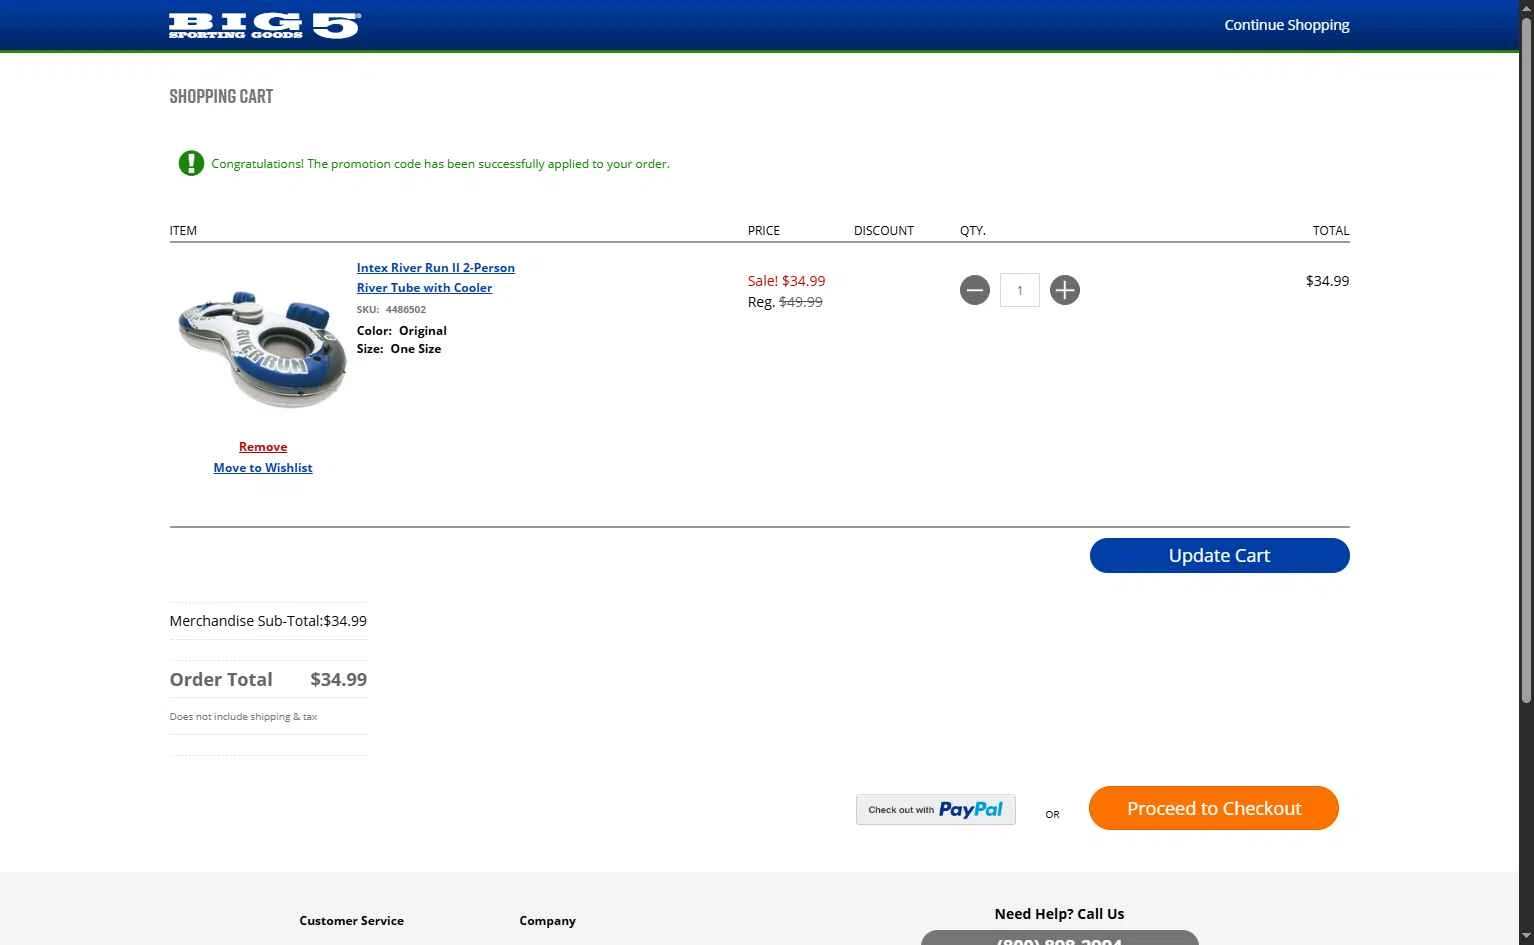
Task: Move the river tube to Wishlist
Action: pyautogui.click(x=263, y=468)
